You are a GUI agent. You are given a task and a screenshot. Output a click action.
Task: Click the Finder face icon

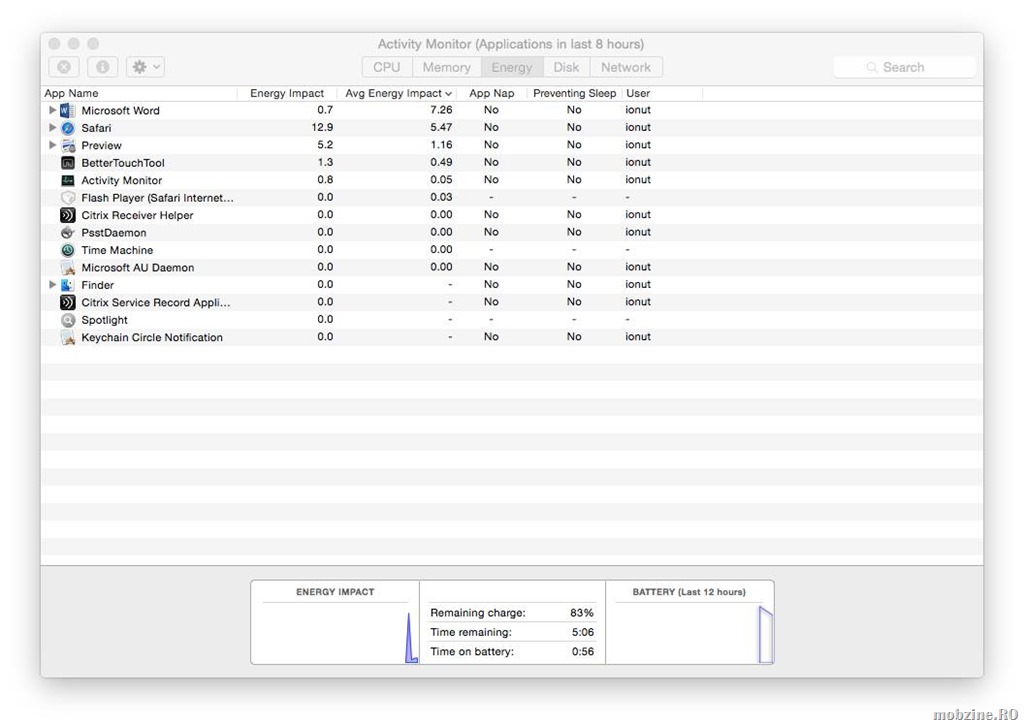(x=67, y=285)
